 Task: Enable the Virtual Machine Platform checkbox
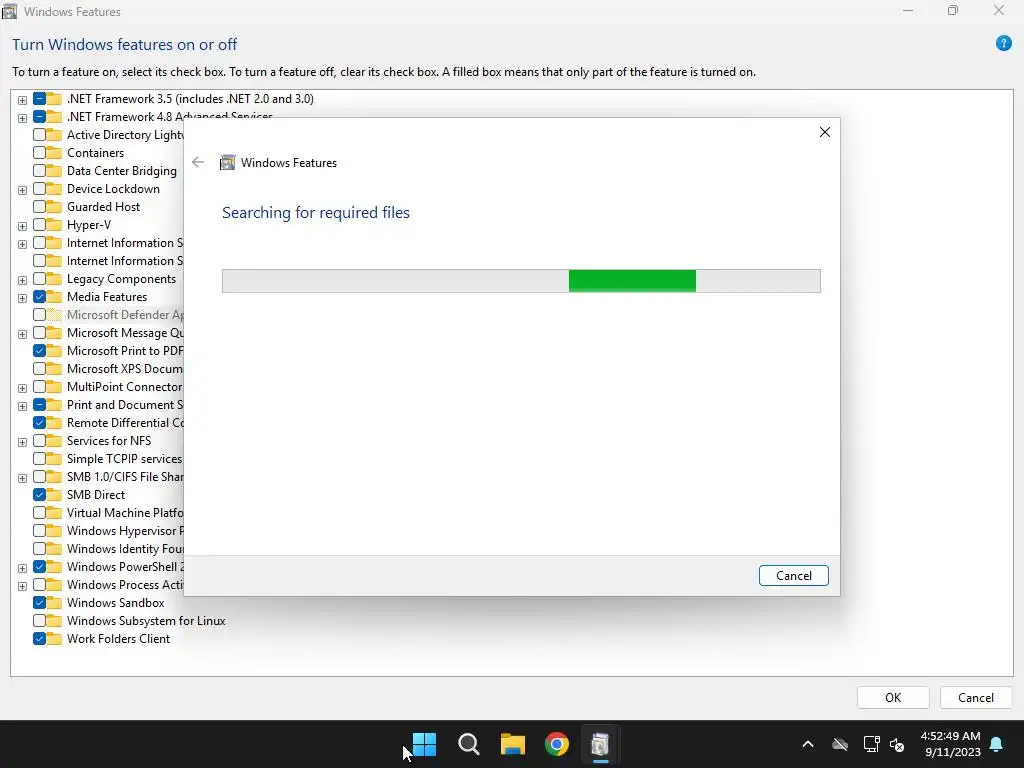click(39, 513)
